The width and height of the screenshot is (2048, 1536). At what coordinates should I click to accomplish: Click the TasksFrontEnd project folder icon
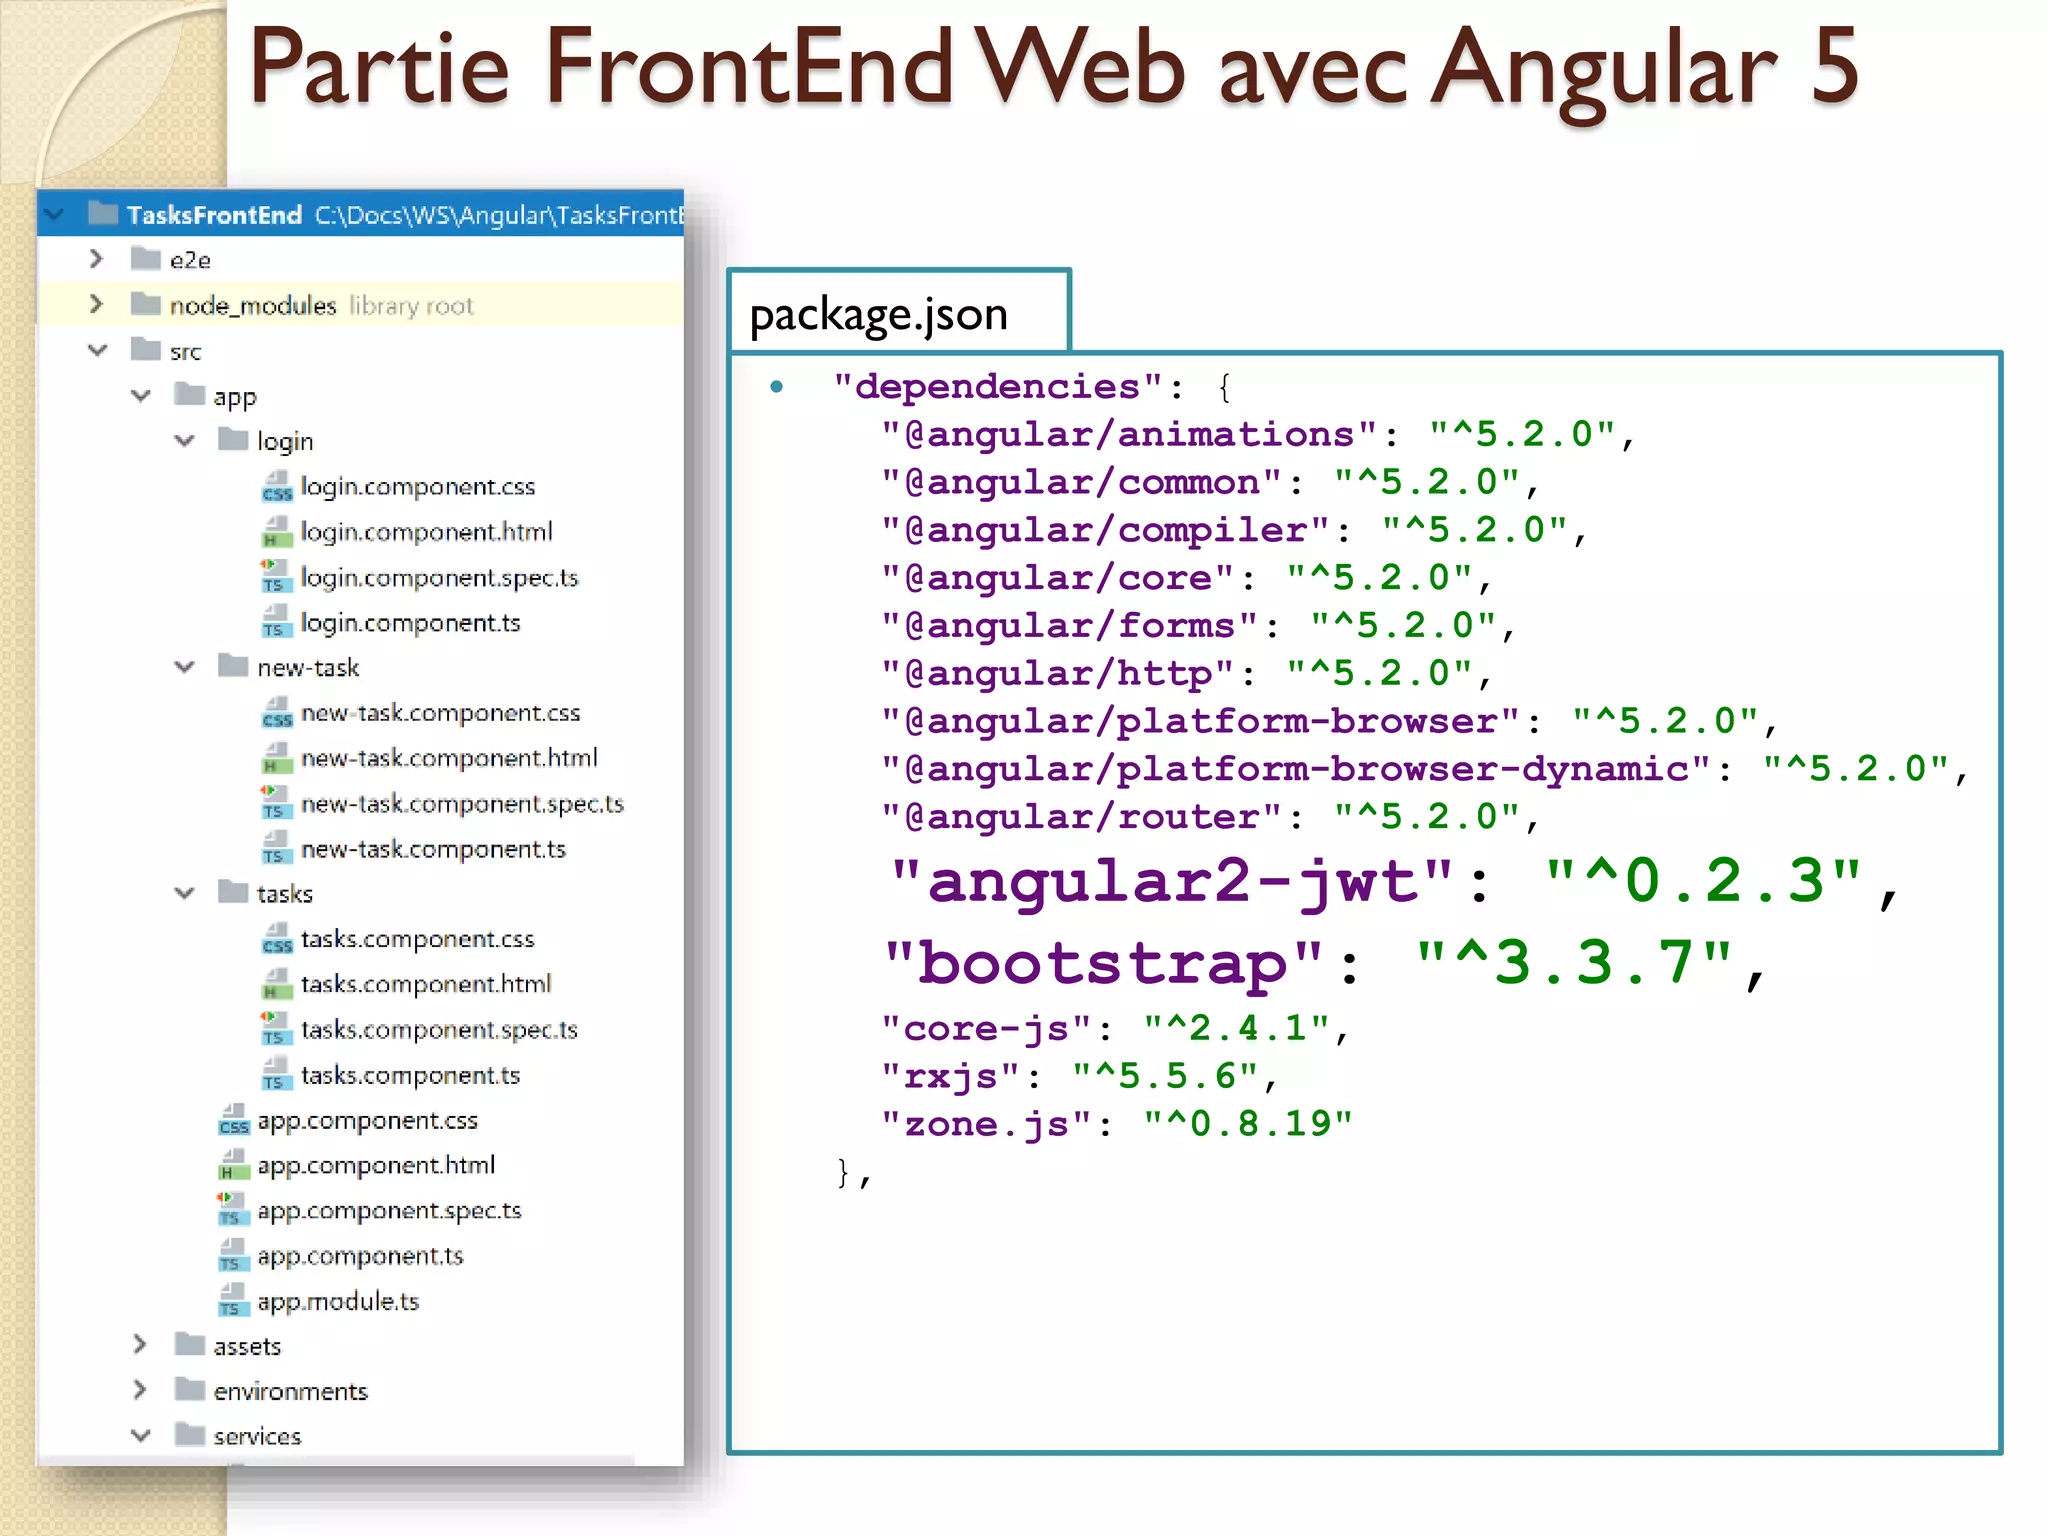point(102,214)
